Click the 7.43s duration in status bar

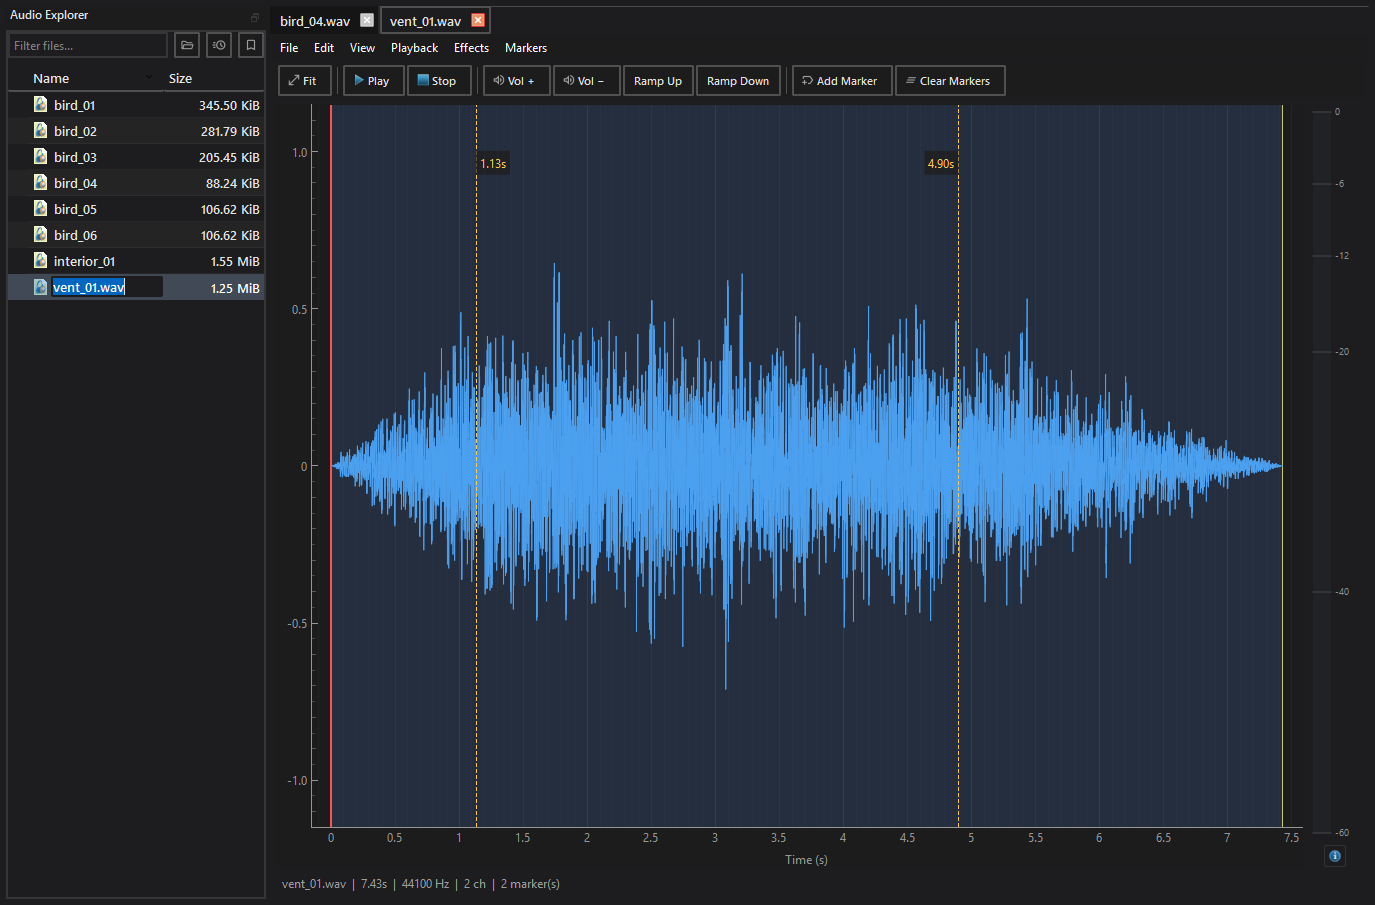[x=374, y=884]
